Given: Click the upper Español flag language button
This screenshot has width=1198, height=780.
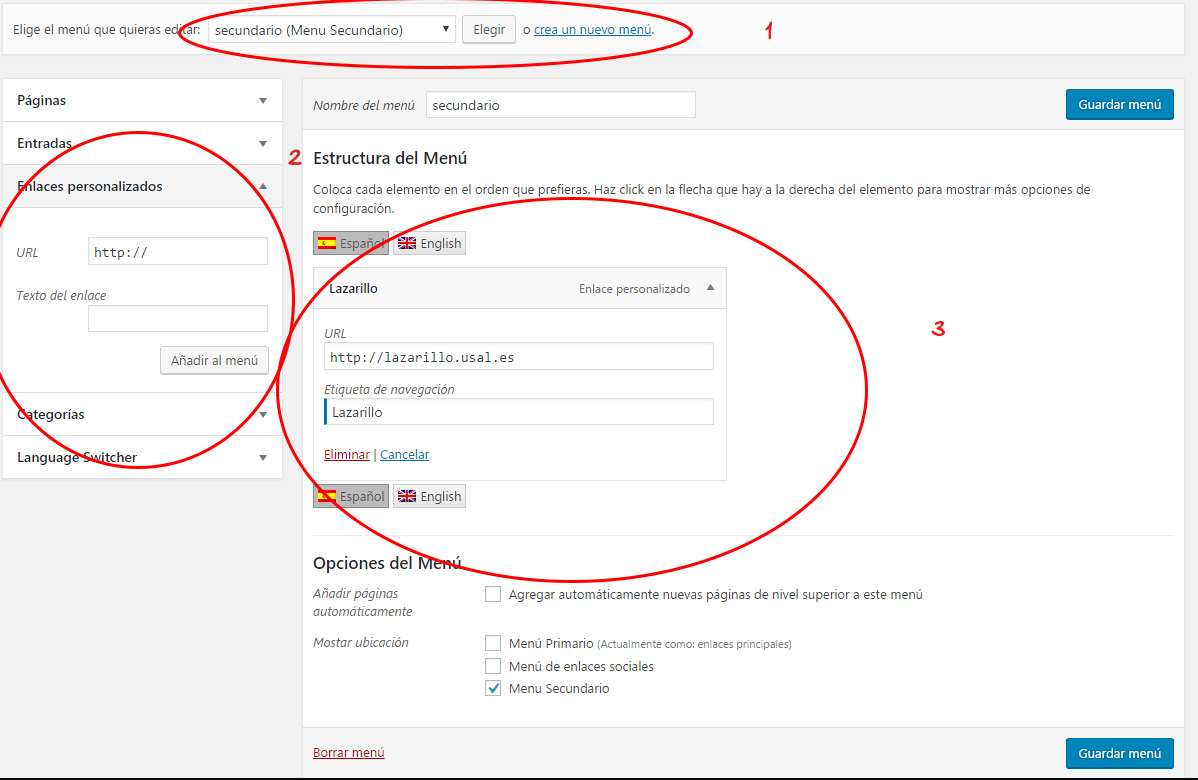Looking at the screenshot, I should click(x=351, y=243).
